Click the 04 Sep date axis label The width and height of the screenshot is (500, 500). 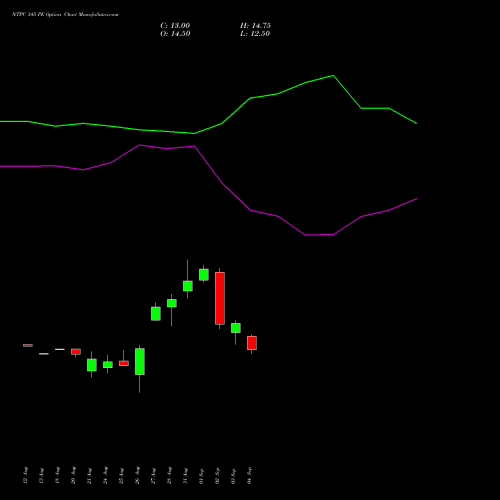[250, 476]
